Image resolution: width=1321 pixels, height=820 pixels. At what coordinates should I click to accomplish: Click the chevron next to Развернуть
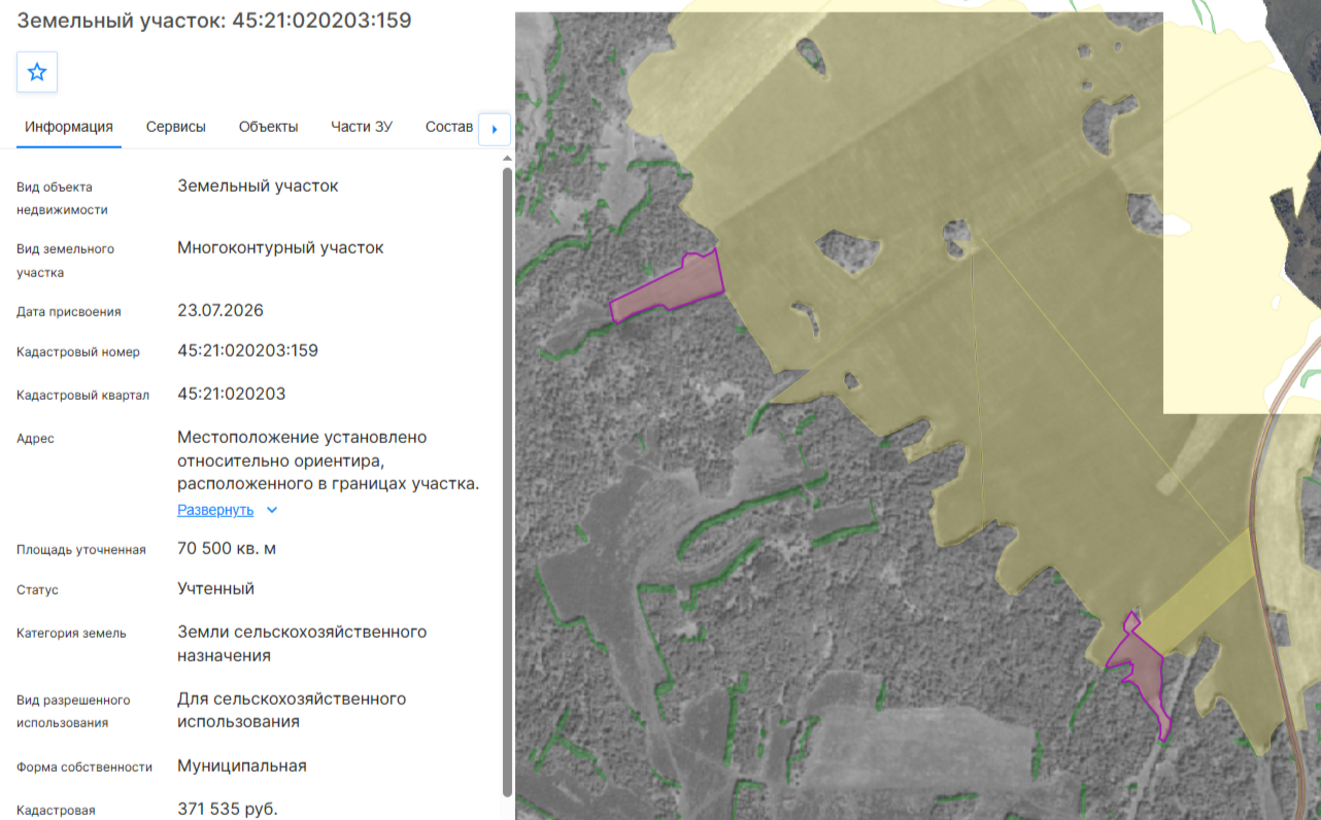[x=271, y=510]
